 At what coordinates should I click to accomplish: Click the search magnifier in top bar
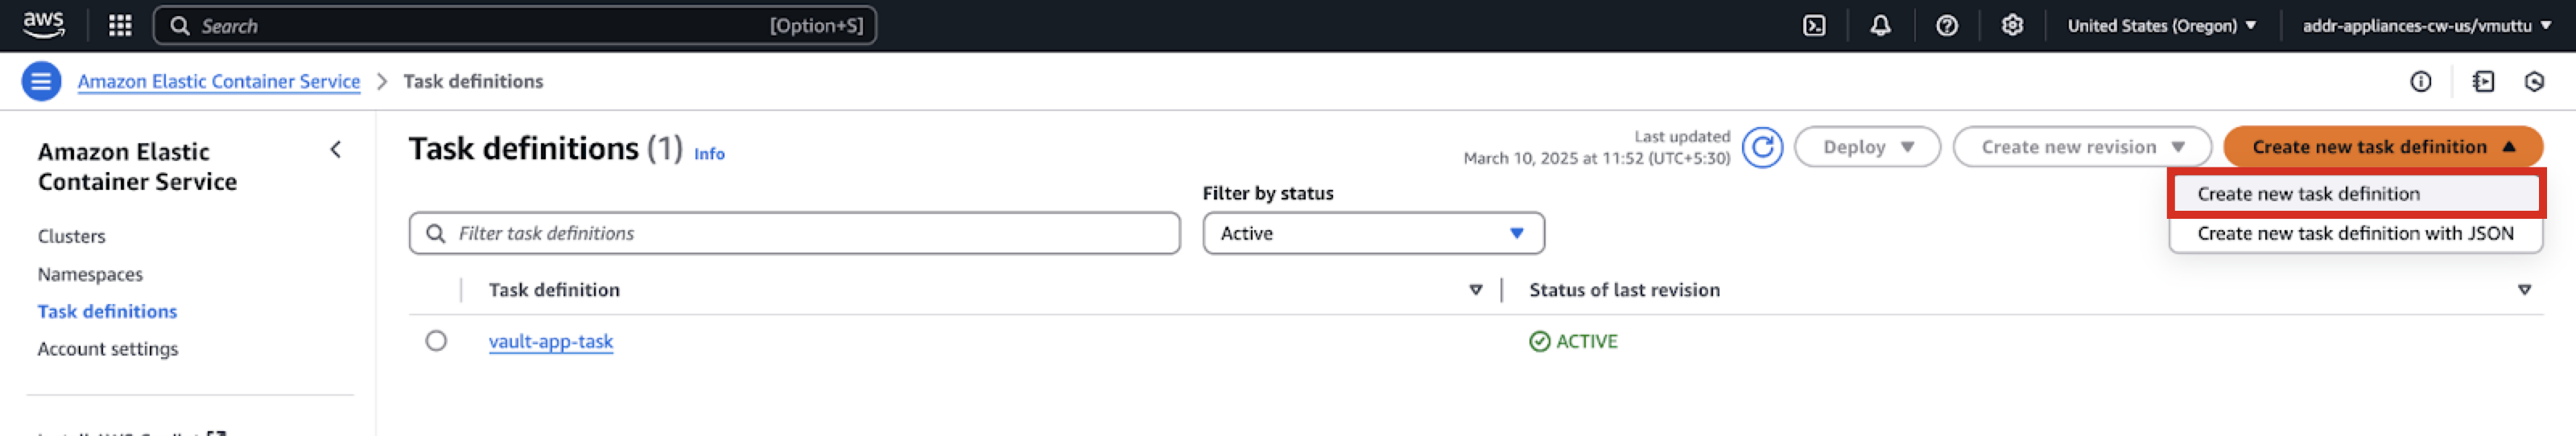(180, 26)
